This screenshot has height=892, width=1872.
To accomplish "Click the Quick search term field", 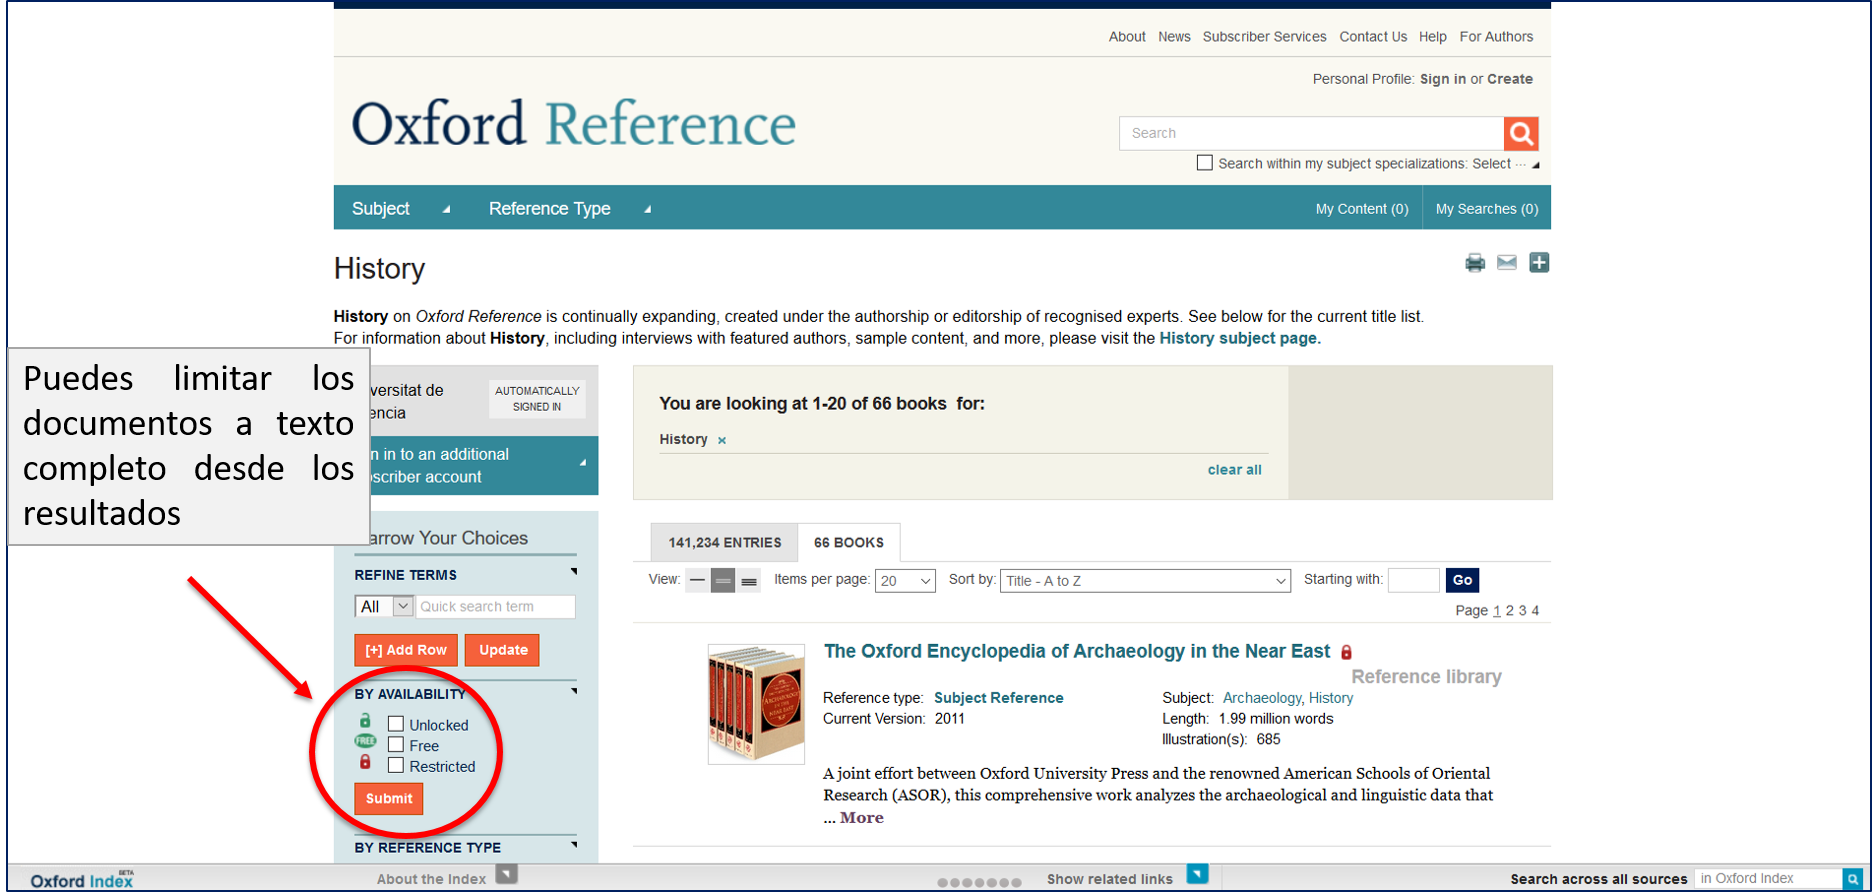I will click(495, 607).
